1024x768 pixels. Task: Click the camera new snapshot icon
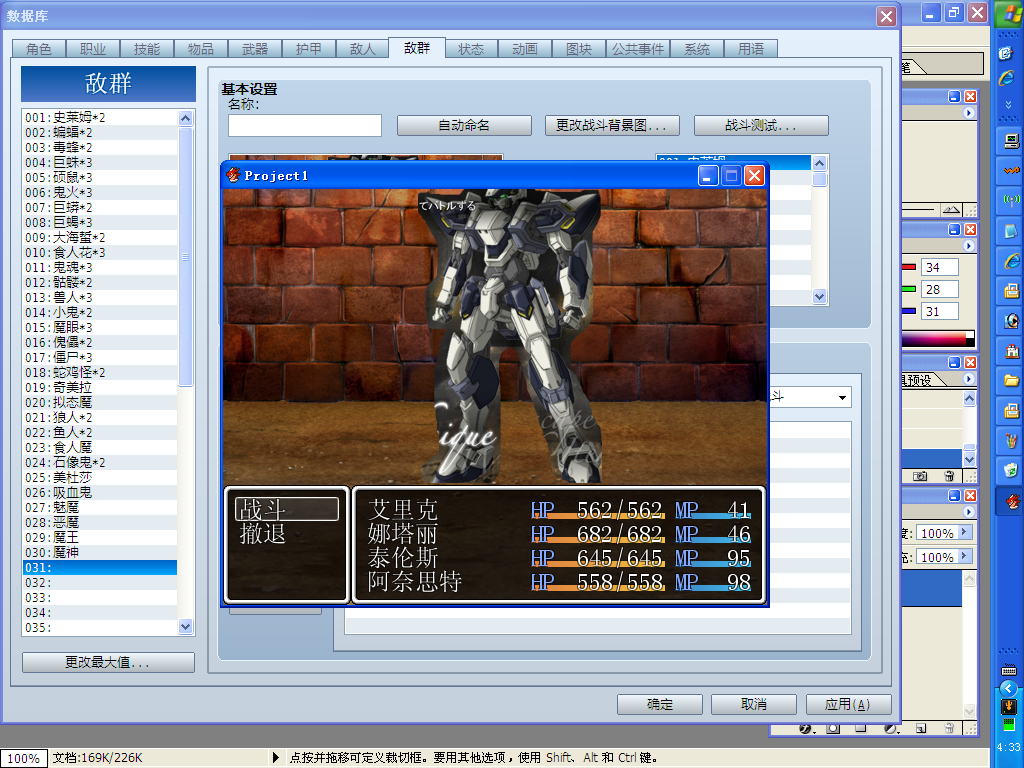pos(920,476)
